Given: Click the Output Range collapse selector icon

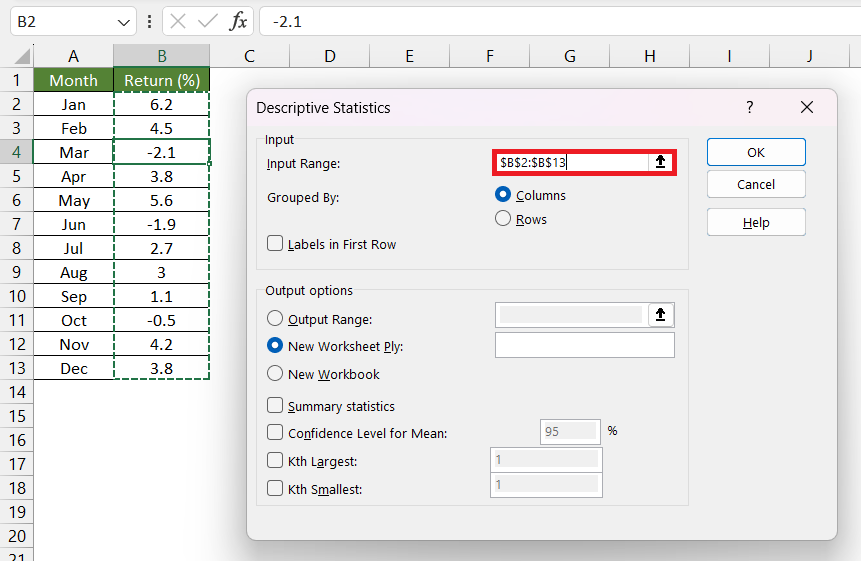Looking at the screenshot, I should [x=661, y=315].
